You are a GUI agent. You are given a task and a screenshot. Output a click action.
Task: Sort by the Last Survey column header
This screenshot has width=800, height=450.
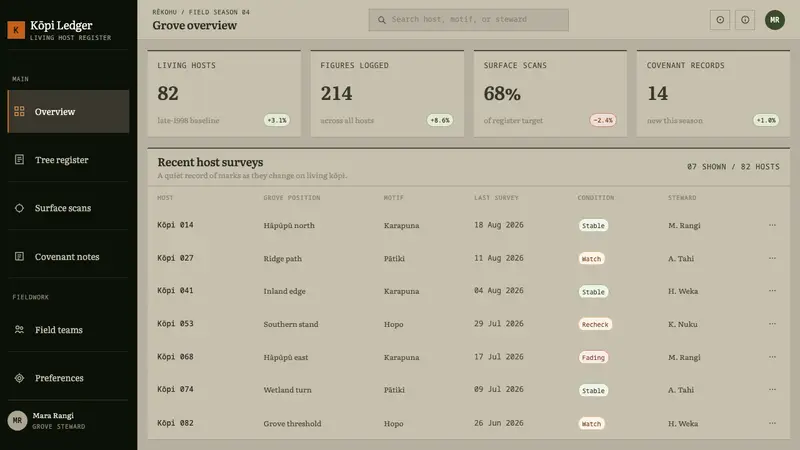[x=496, y=197]
